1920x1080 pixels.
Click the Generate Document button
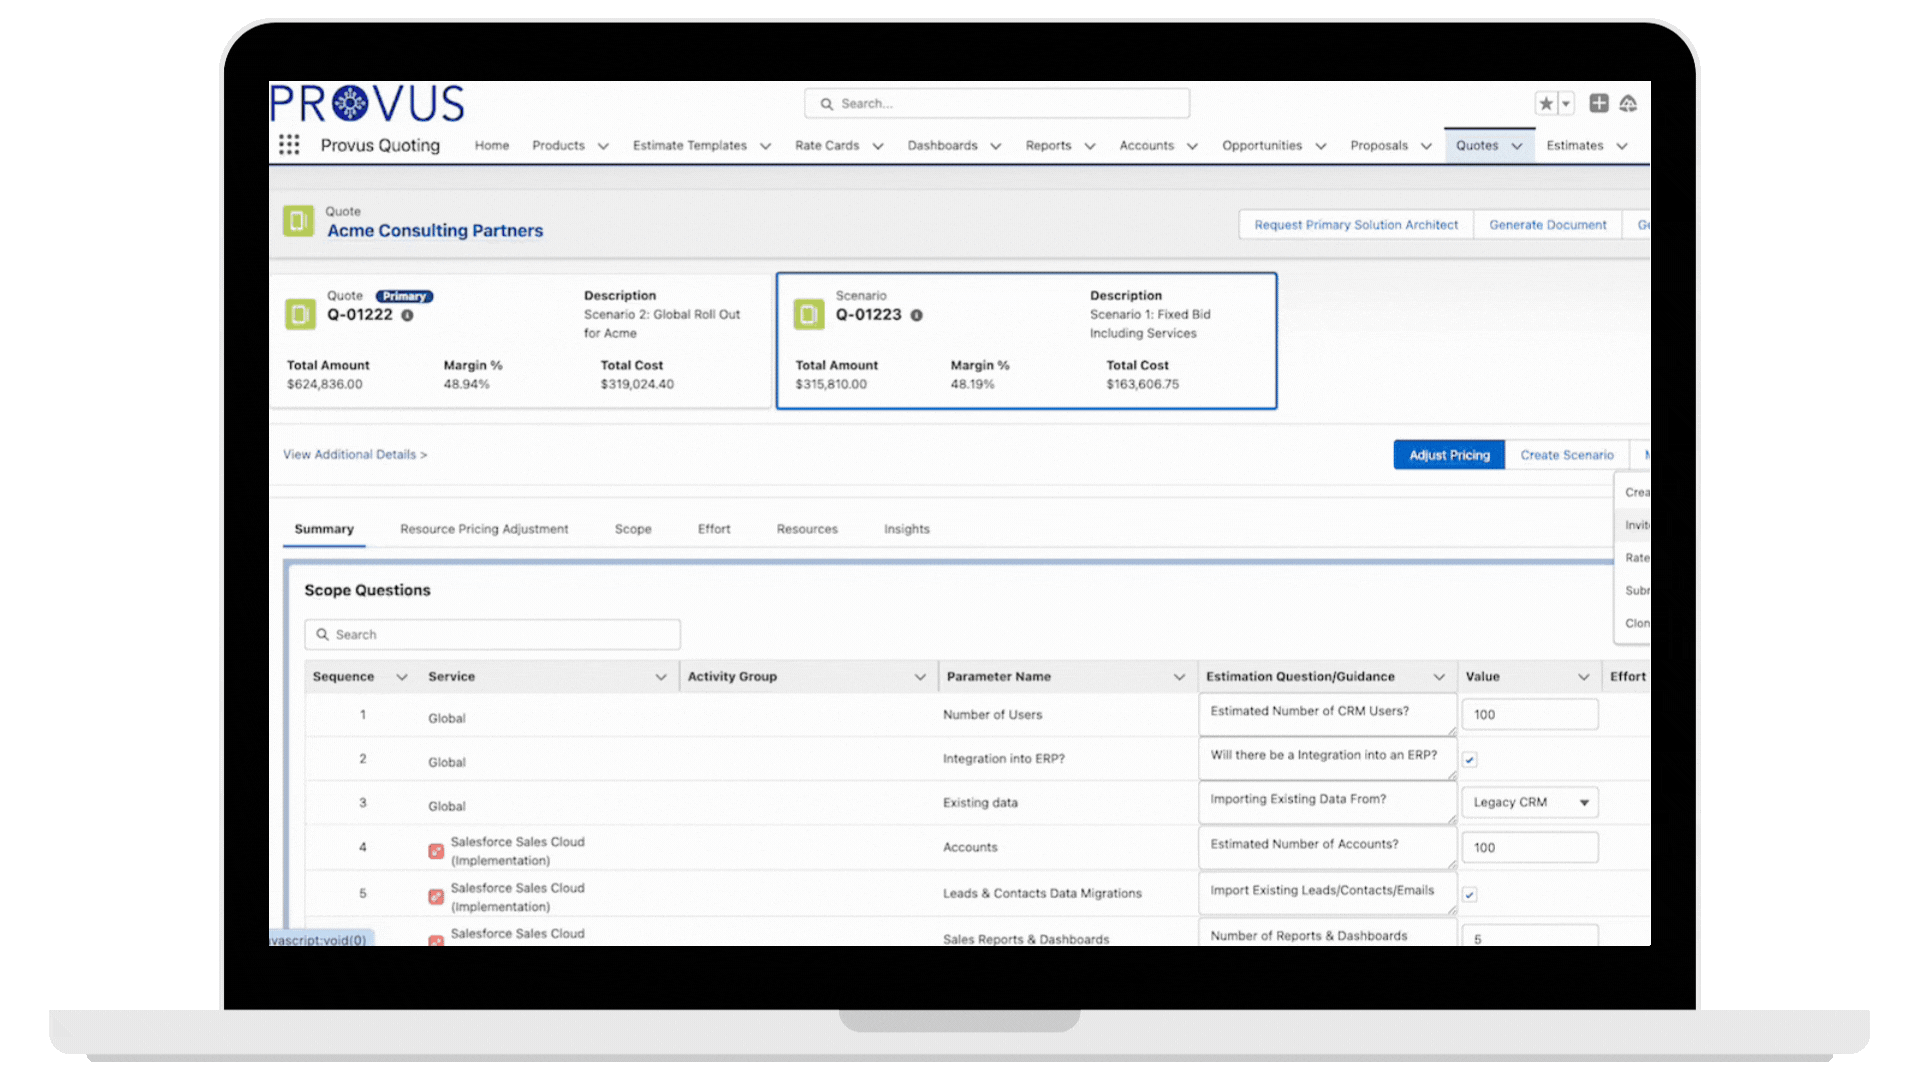click(x=1547, y=225)
